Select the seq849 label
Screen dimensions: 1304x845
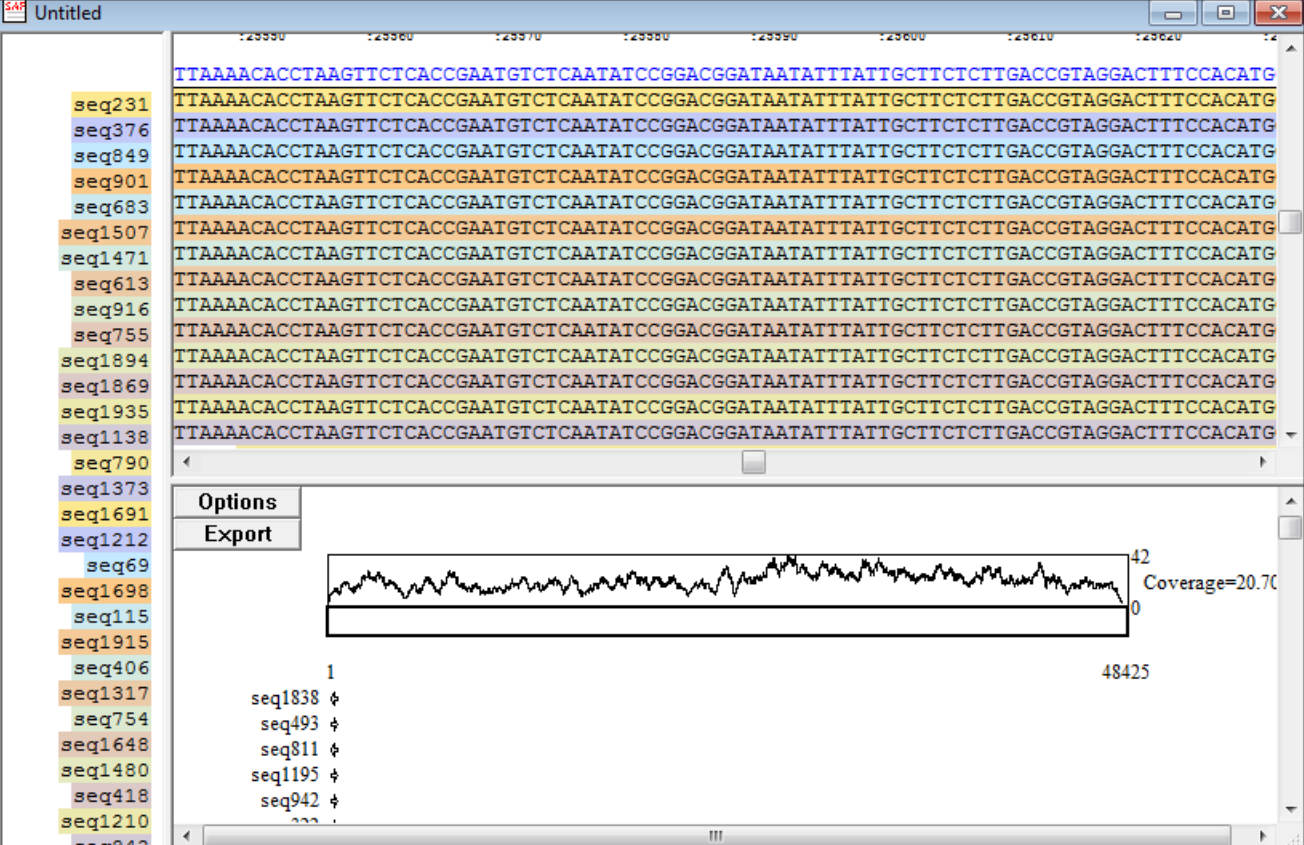pos(111,156)
